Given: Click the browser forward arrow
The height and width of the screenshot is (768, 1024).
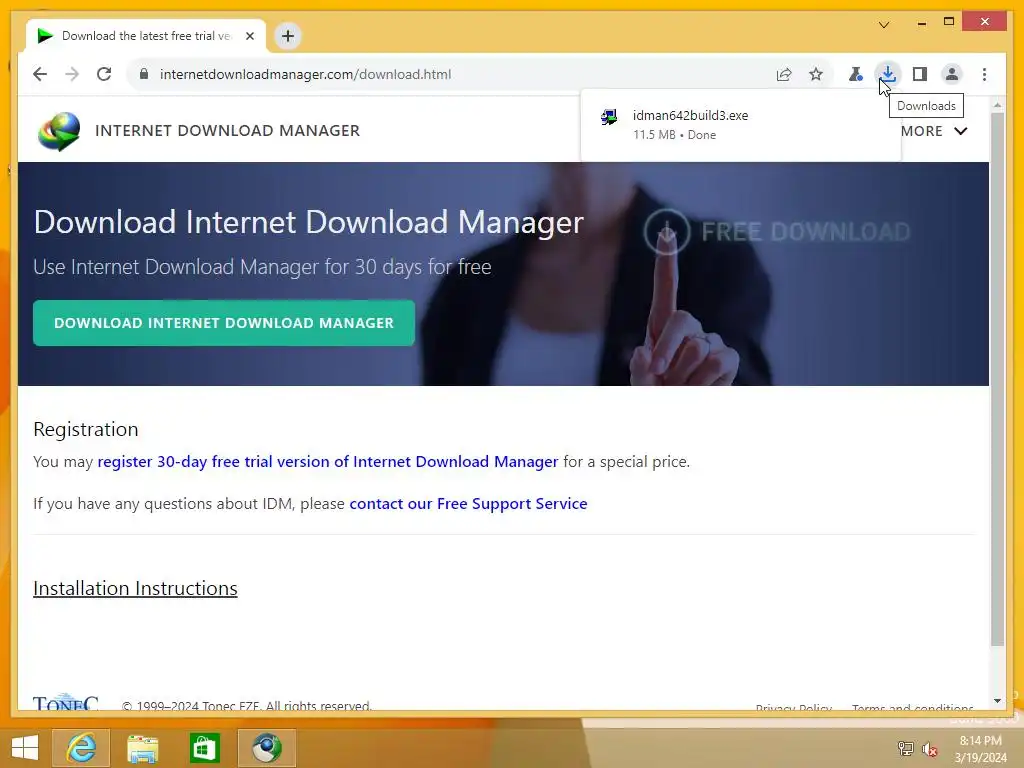Looking at the screenshot, I should coord(72,74).
